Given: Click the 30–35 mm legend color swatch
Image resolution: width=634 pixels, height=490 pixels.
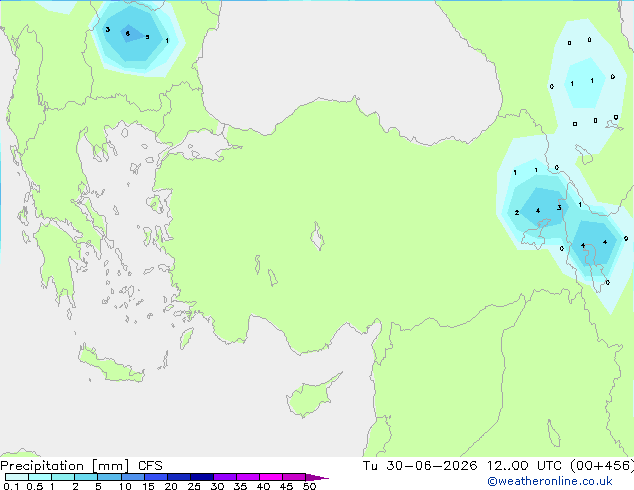Looking at the screenshot, I should click(225, 477).
